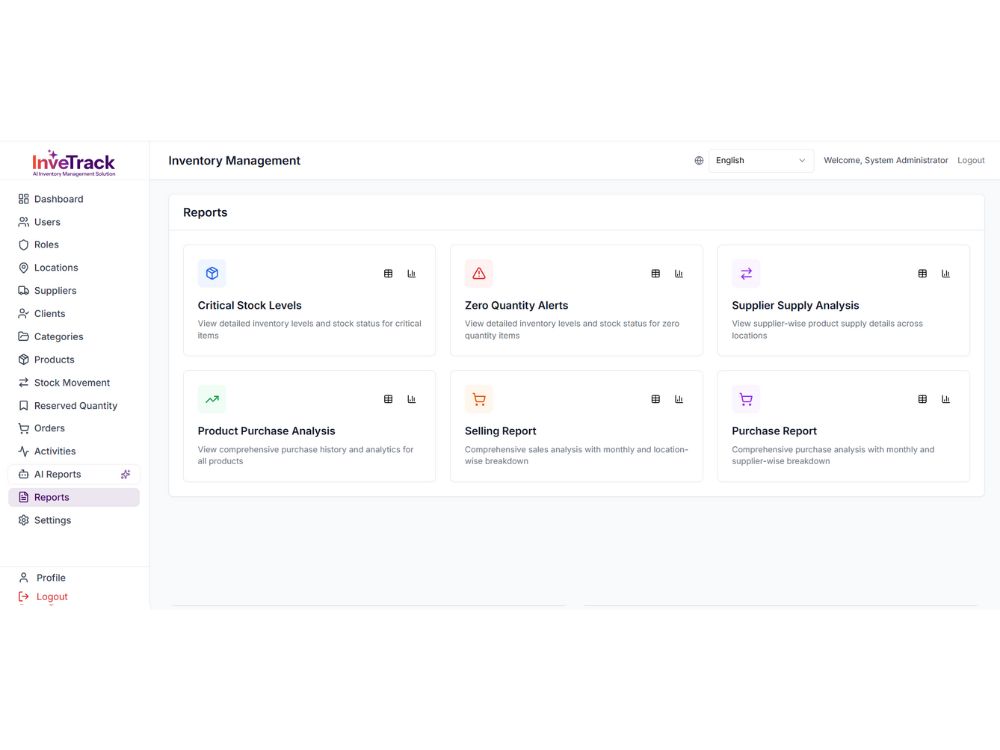The width and height of the screenshot is (1000, 750).
Task: Click the purple cart icon on Purchase Report
Action: [x=746, y=399]
